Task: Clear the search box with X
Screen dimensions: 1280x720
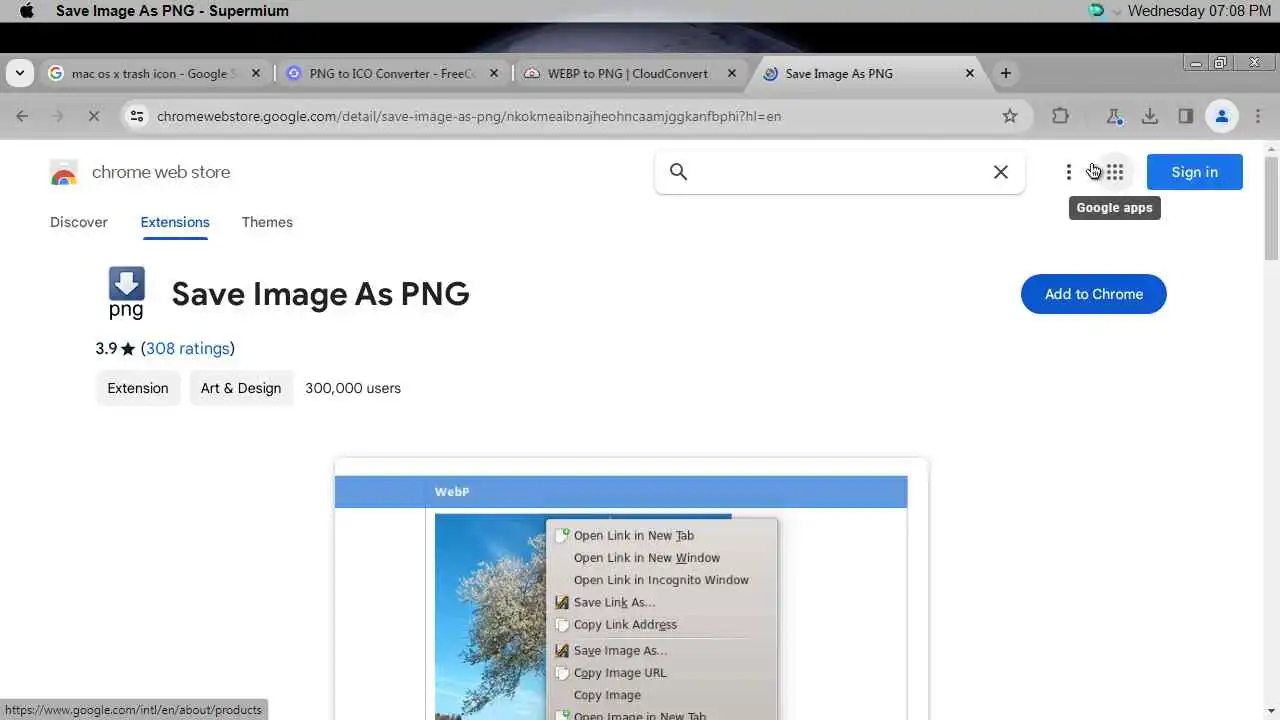Action: [x=1000, y=172]
